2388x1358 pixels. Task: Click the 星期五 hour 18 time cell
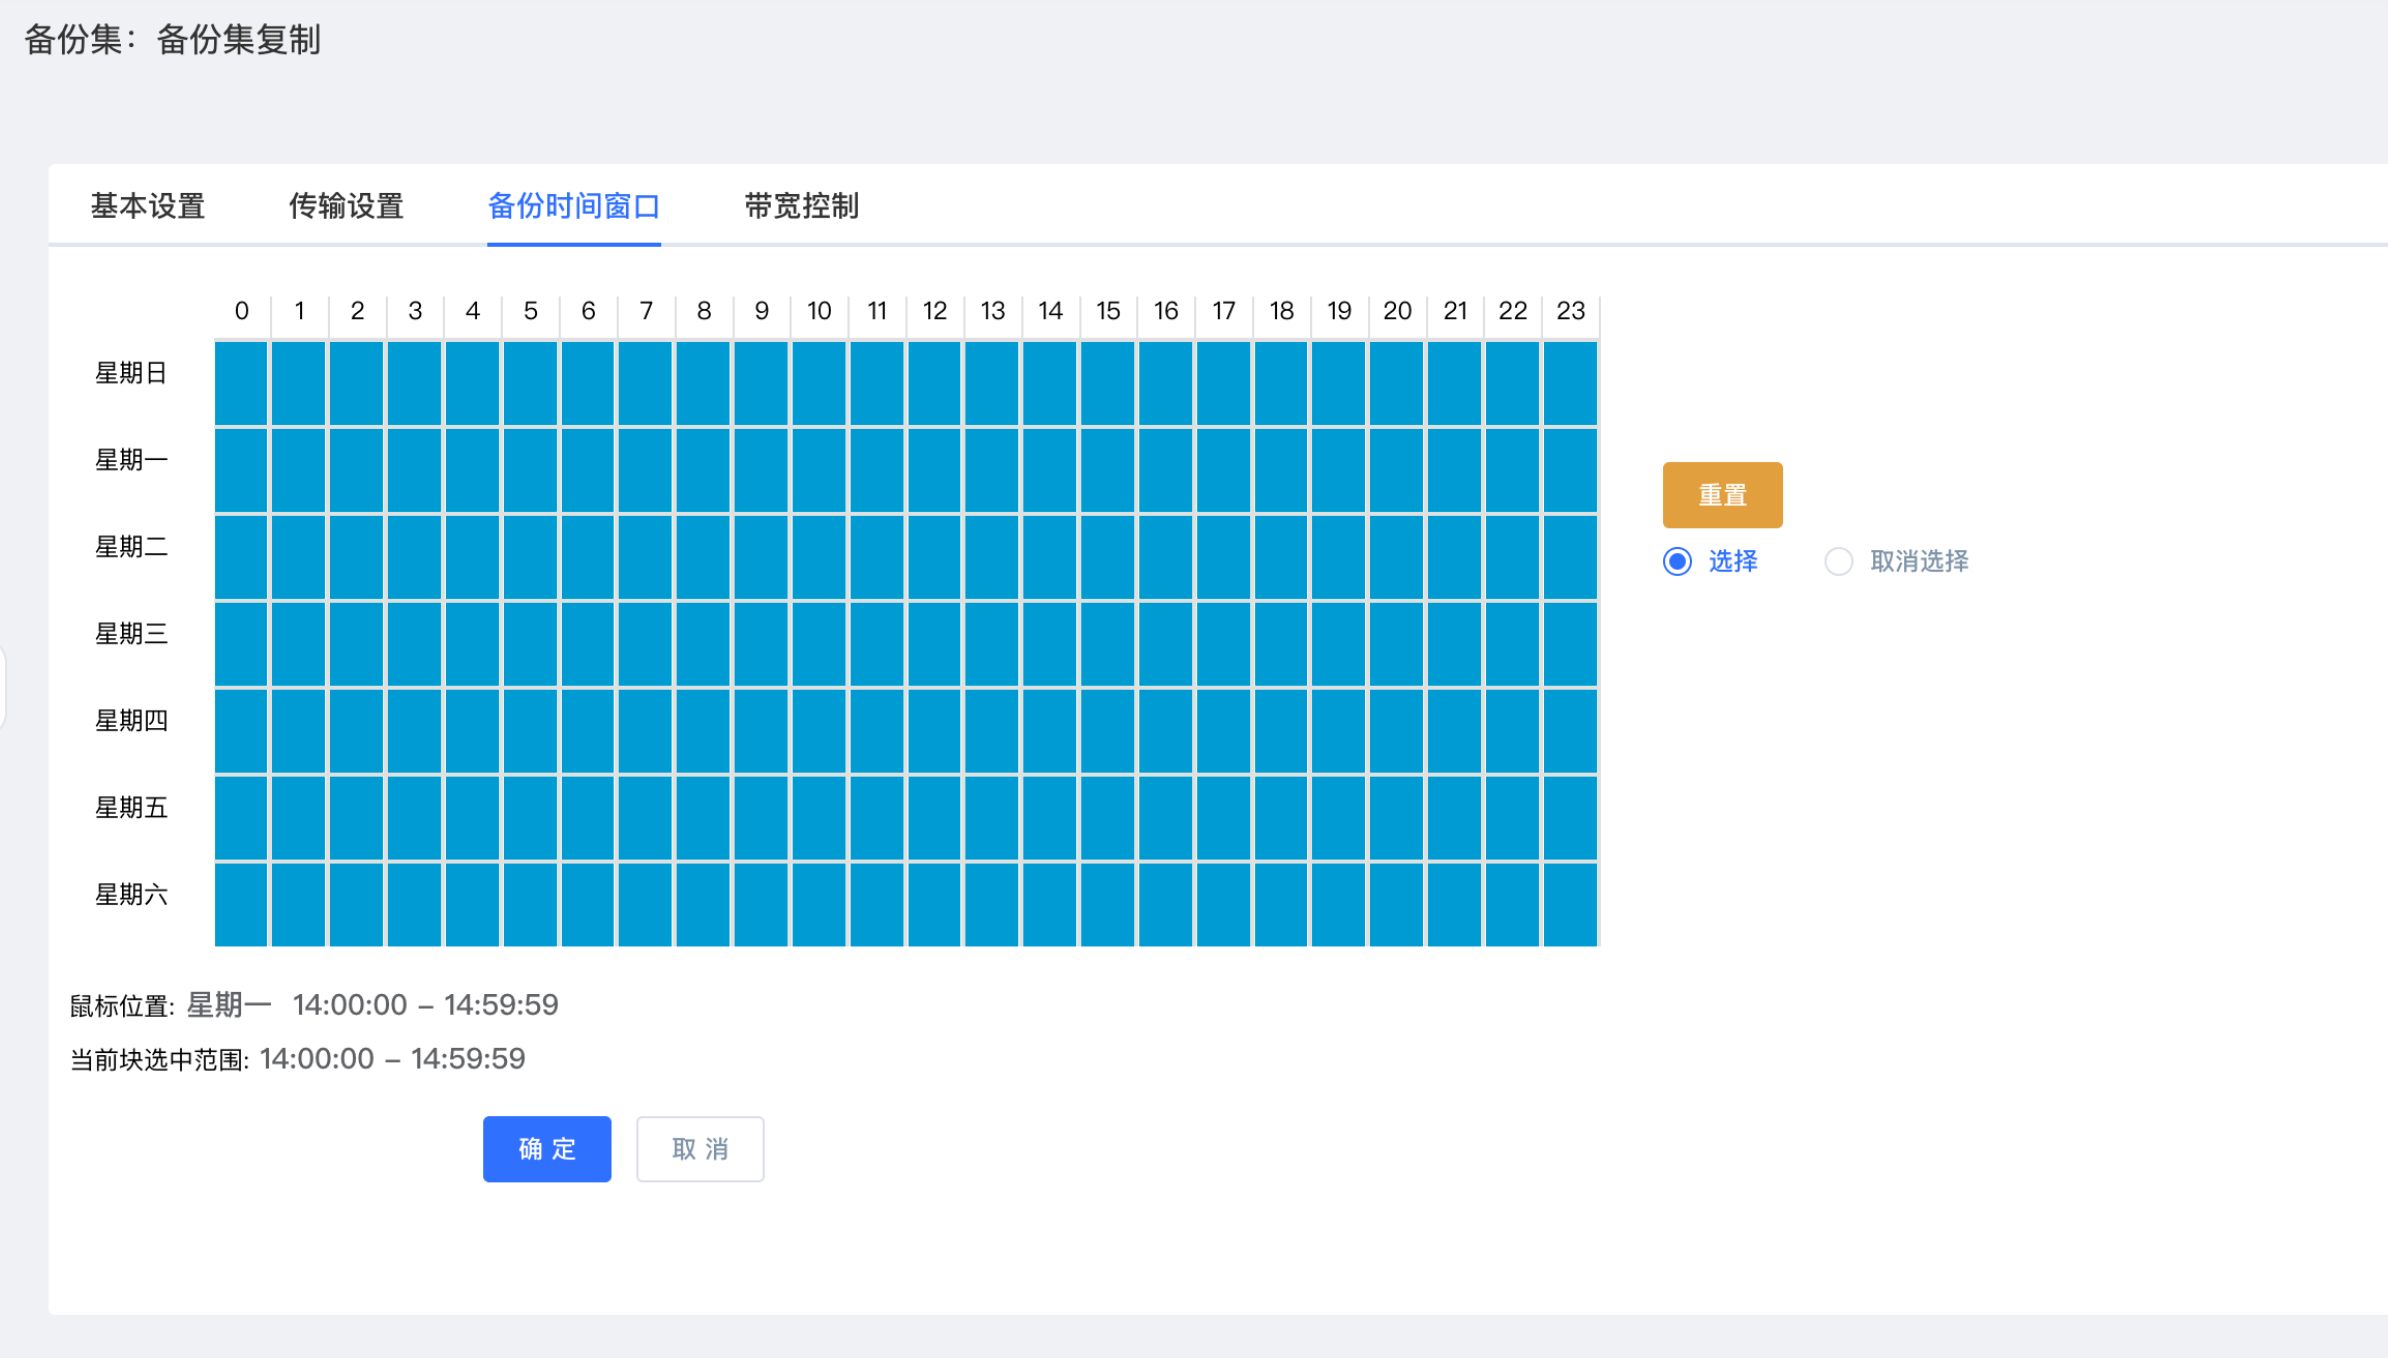(1281, 818)
